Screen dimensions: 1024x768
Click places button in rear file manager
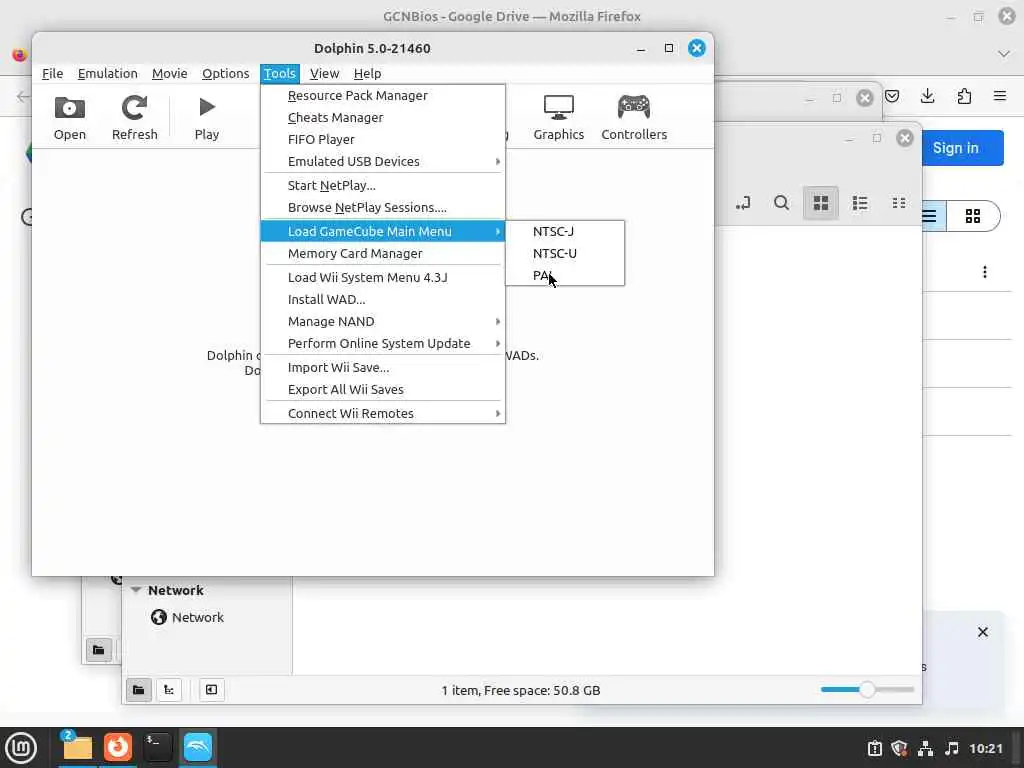point(99,650)
